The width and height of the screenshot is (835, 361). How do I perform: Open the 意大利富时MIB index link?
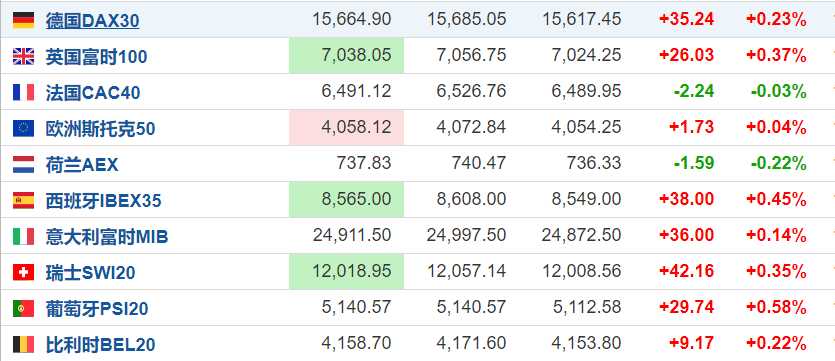[x=107, y=237]
